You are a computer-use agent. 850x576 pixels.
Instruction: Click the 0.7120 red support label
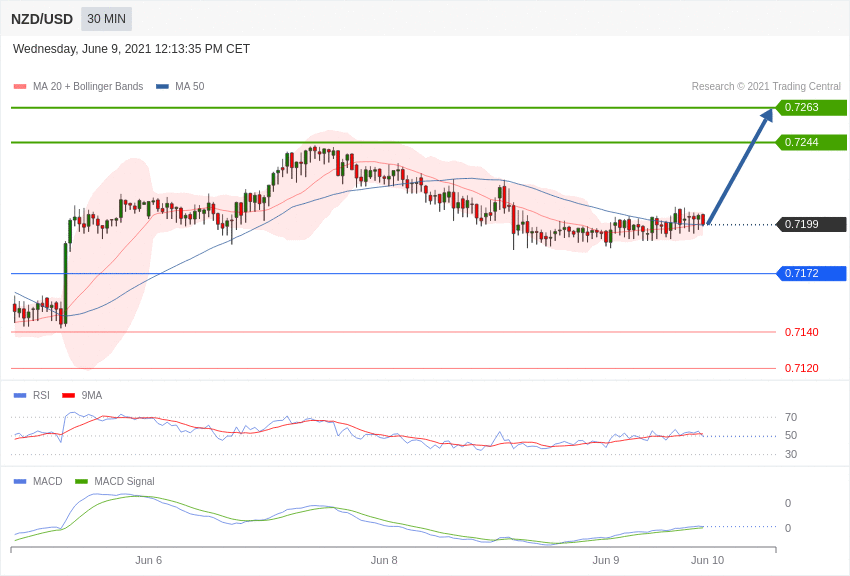click(802, 368)
